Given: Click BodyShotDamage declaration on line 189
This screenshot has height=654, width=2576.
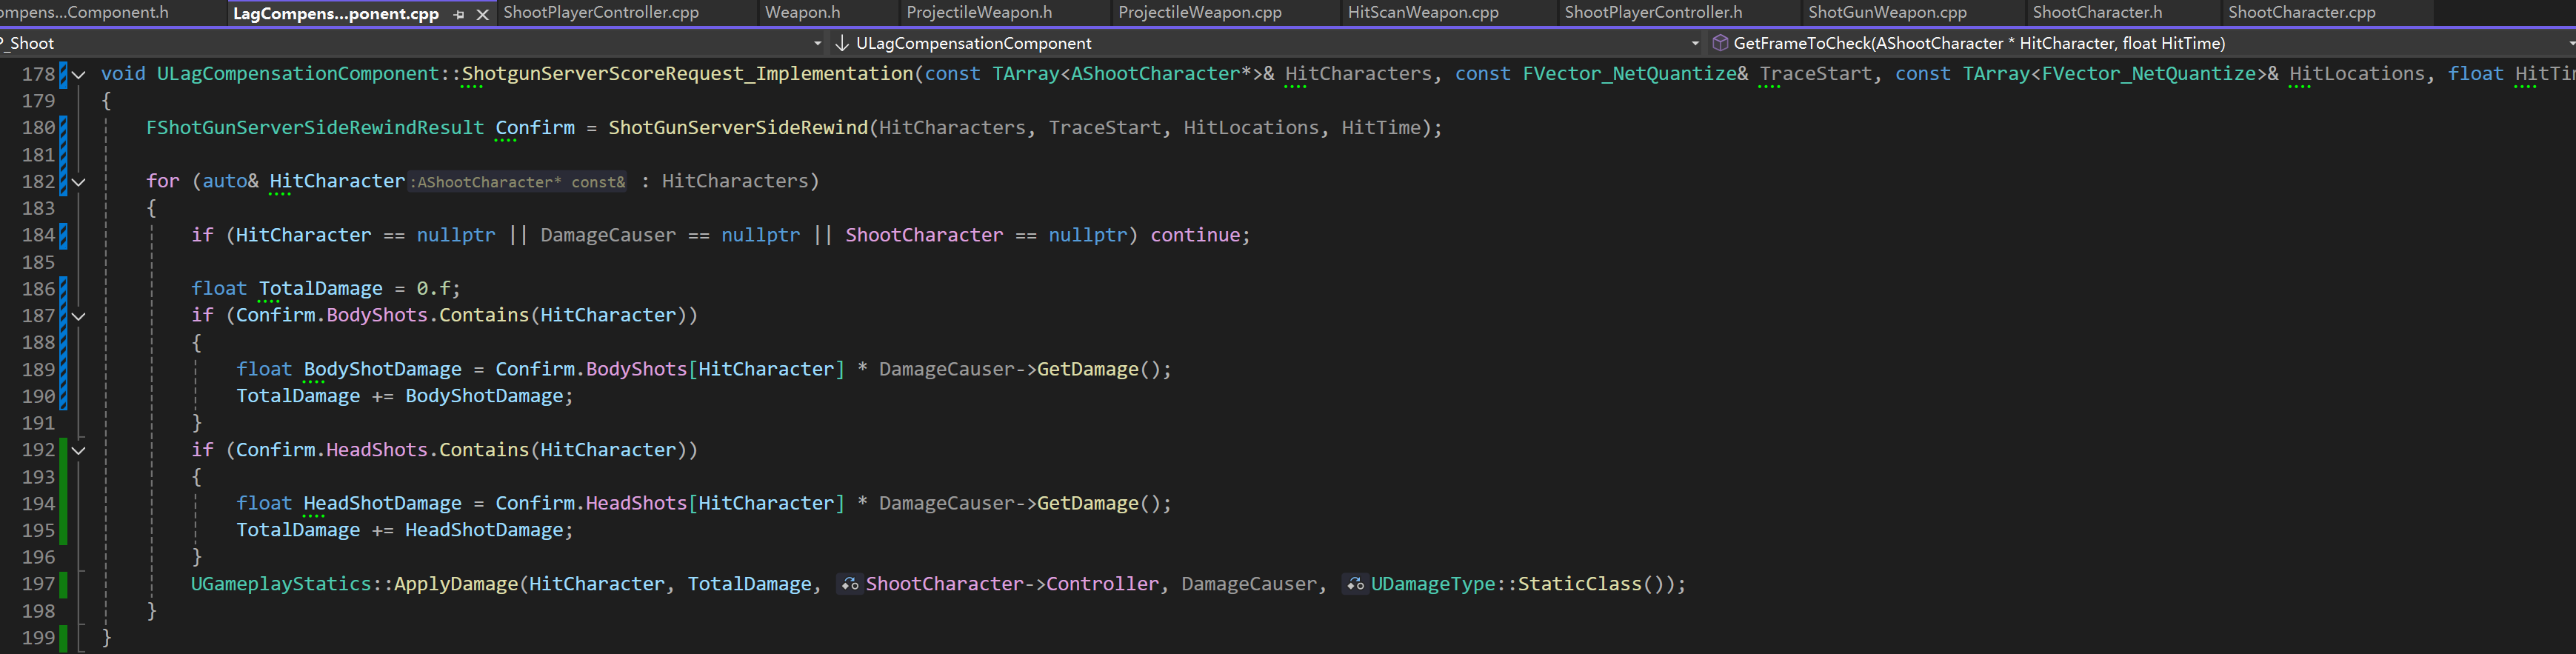Looking at the screenshot, I should pyautogui.click(x=383, y=370).
